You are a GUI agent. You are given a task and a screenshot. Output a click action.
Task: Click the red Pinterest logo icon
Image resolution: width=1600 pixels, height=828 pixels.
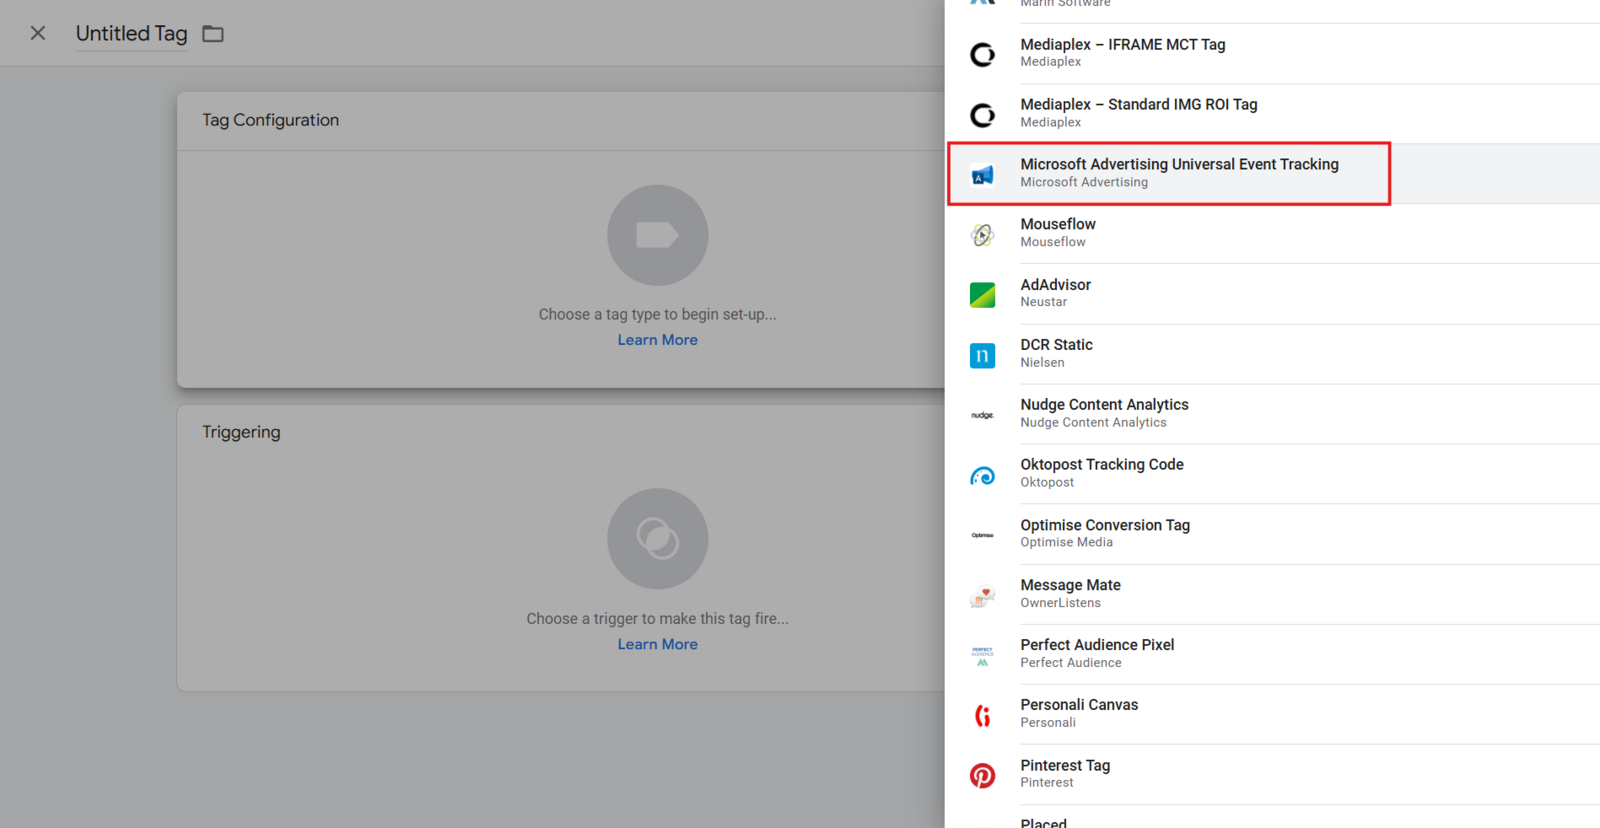coord(982,776)
